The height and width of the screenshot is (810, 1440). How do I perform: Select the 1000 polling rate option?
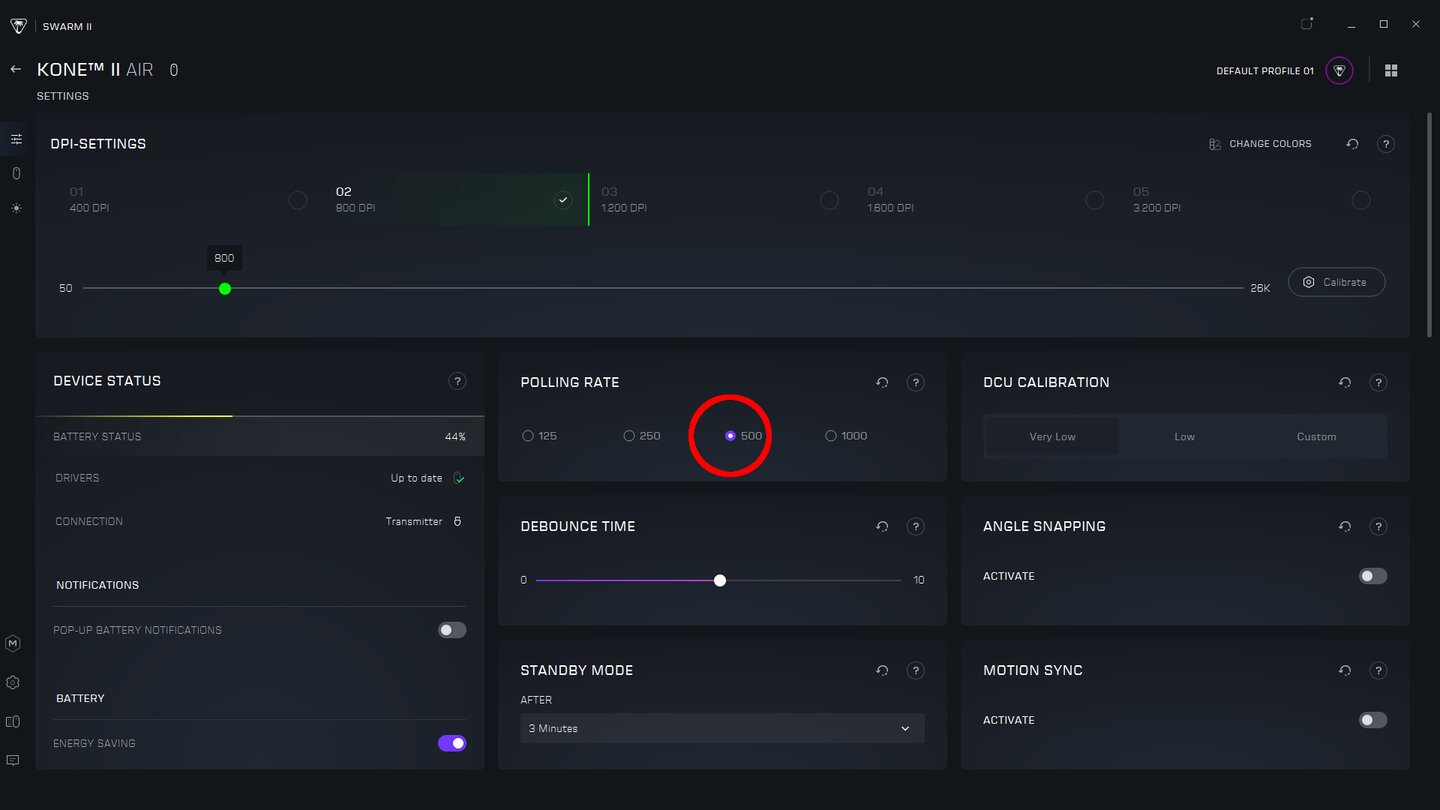831,436
